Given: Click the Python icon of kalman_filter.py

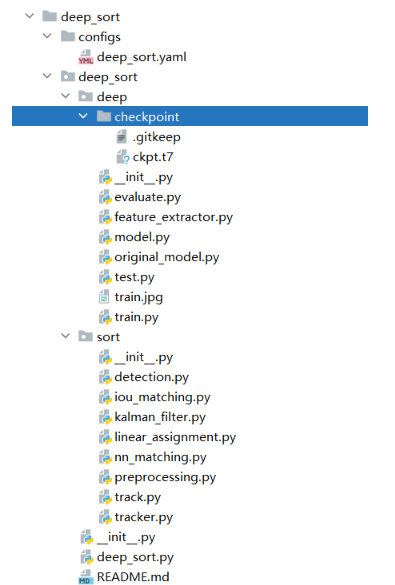Looking at the screenshot, I should 105,417.
